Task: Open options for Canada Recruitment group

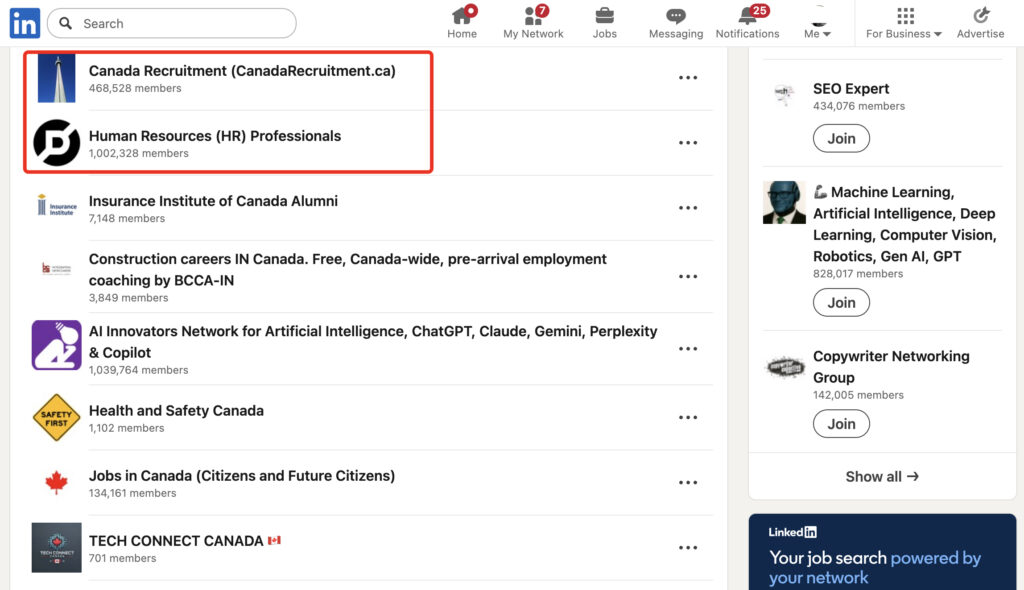Action: click(688, 78)
